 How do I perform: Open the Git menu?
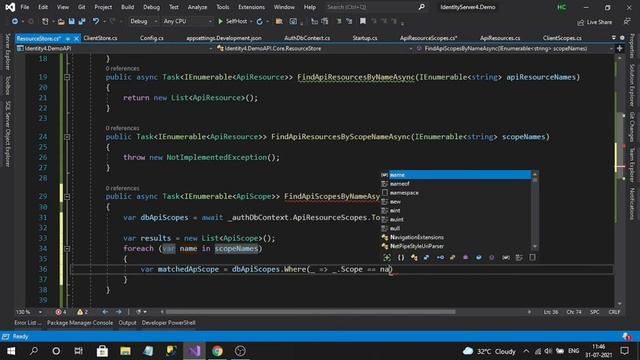pyautogui.click(x=81, y=7)
